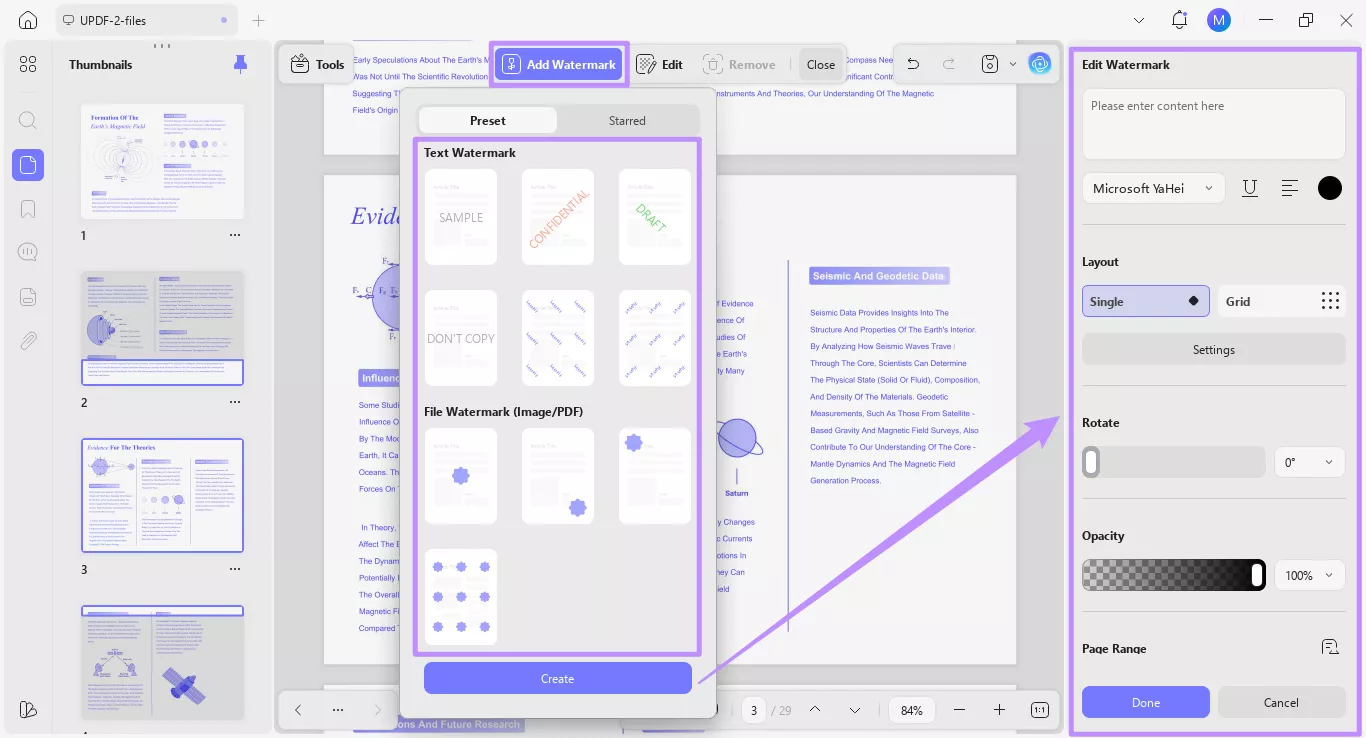1366x738 pixels.
Task: Click the Done button
Action: tap(1146, 702)
